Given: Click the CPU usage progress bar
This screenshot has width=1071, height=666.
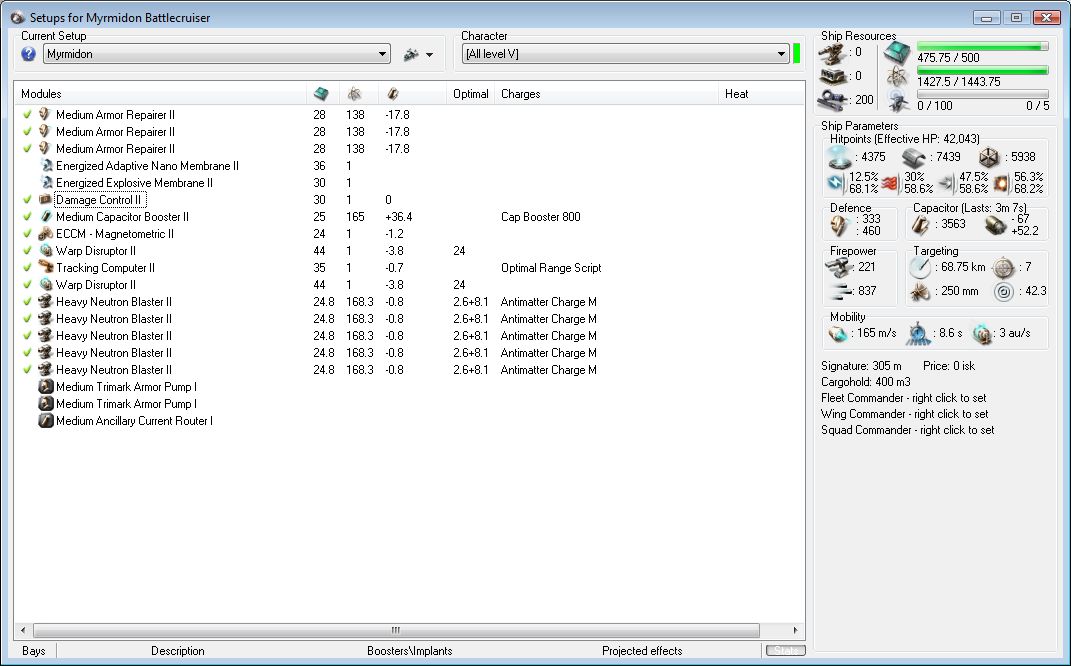Looking at the screenshot, I should (982, 46).
